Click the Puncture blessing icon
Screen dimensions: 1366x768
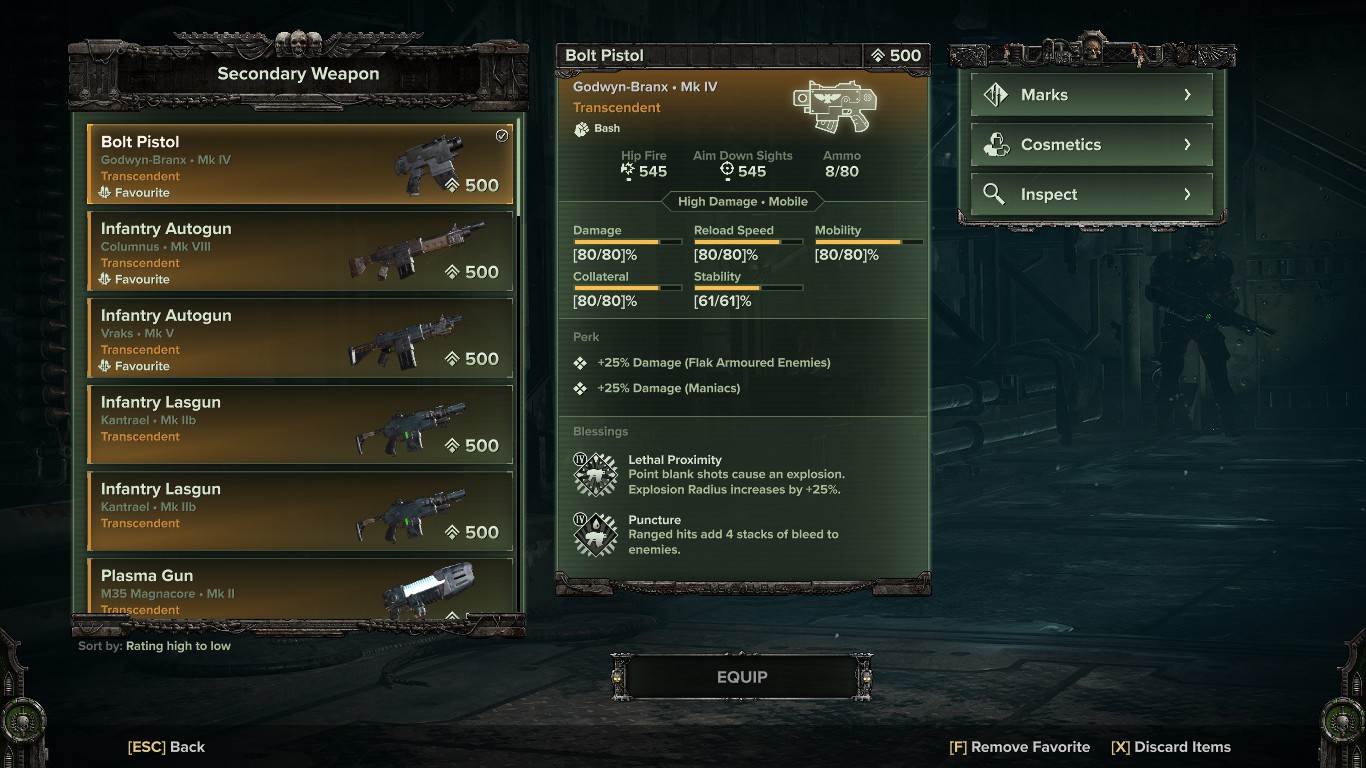(595, 535)
